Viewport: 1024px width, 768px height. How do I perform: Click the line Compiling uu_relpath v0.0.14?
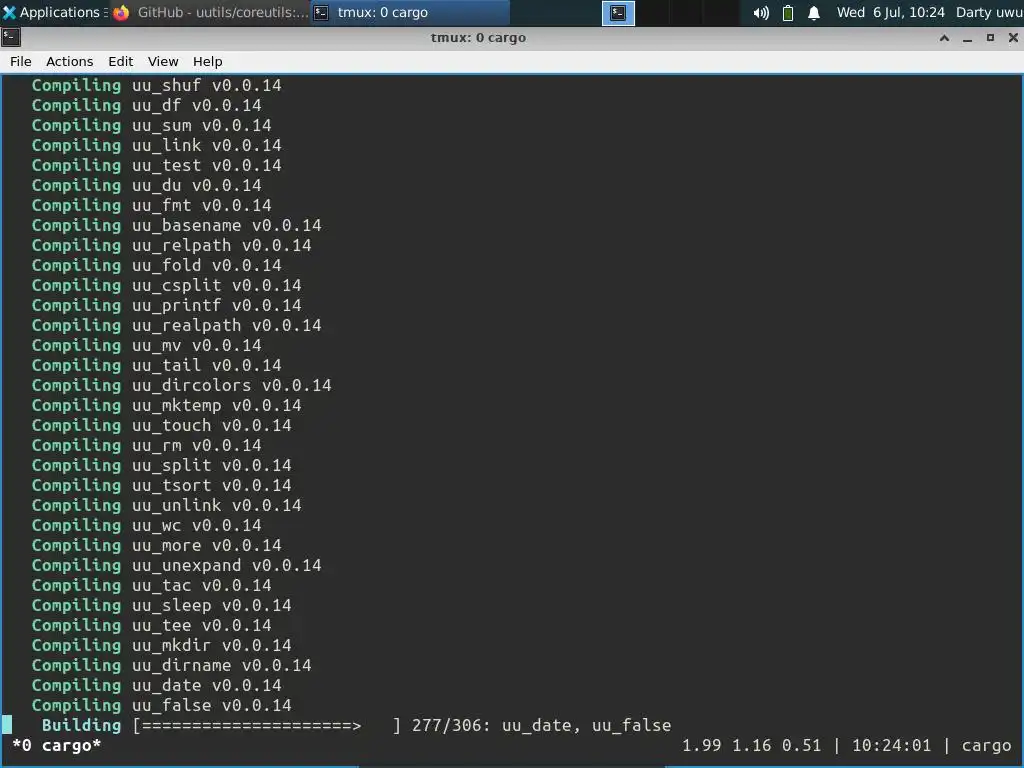(x=172, y=246)
